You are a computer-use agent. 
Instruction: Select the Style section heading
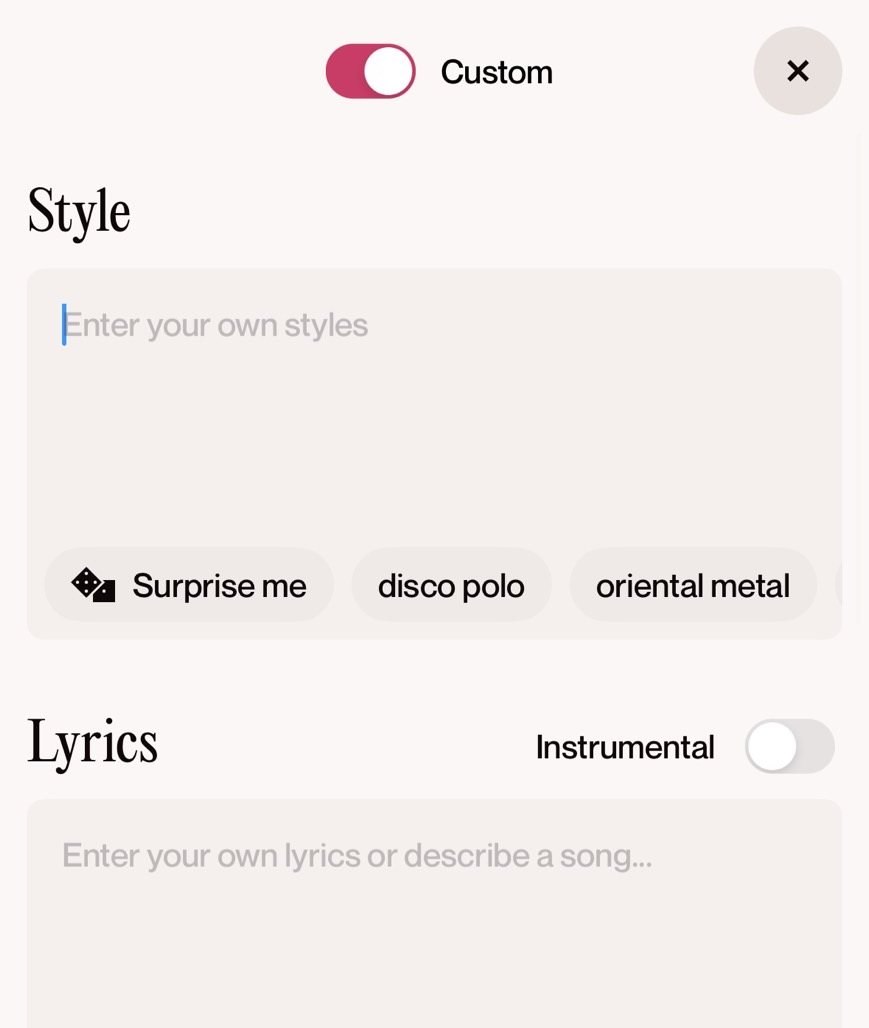point(79,211)
